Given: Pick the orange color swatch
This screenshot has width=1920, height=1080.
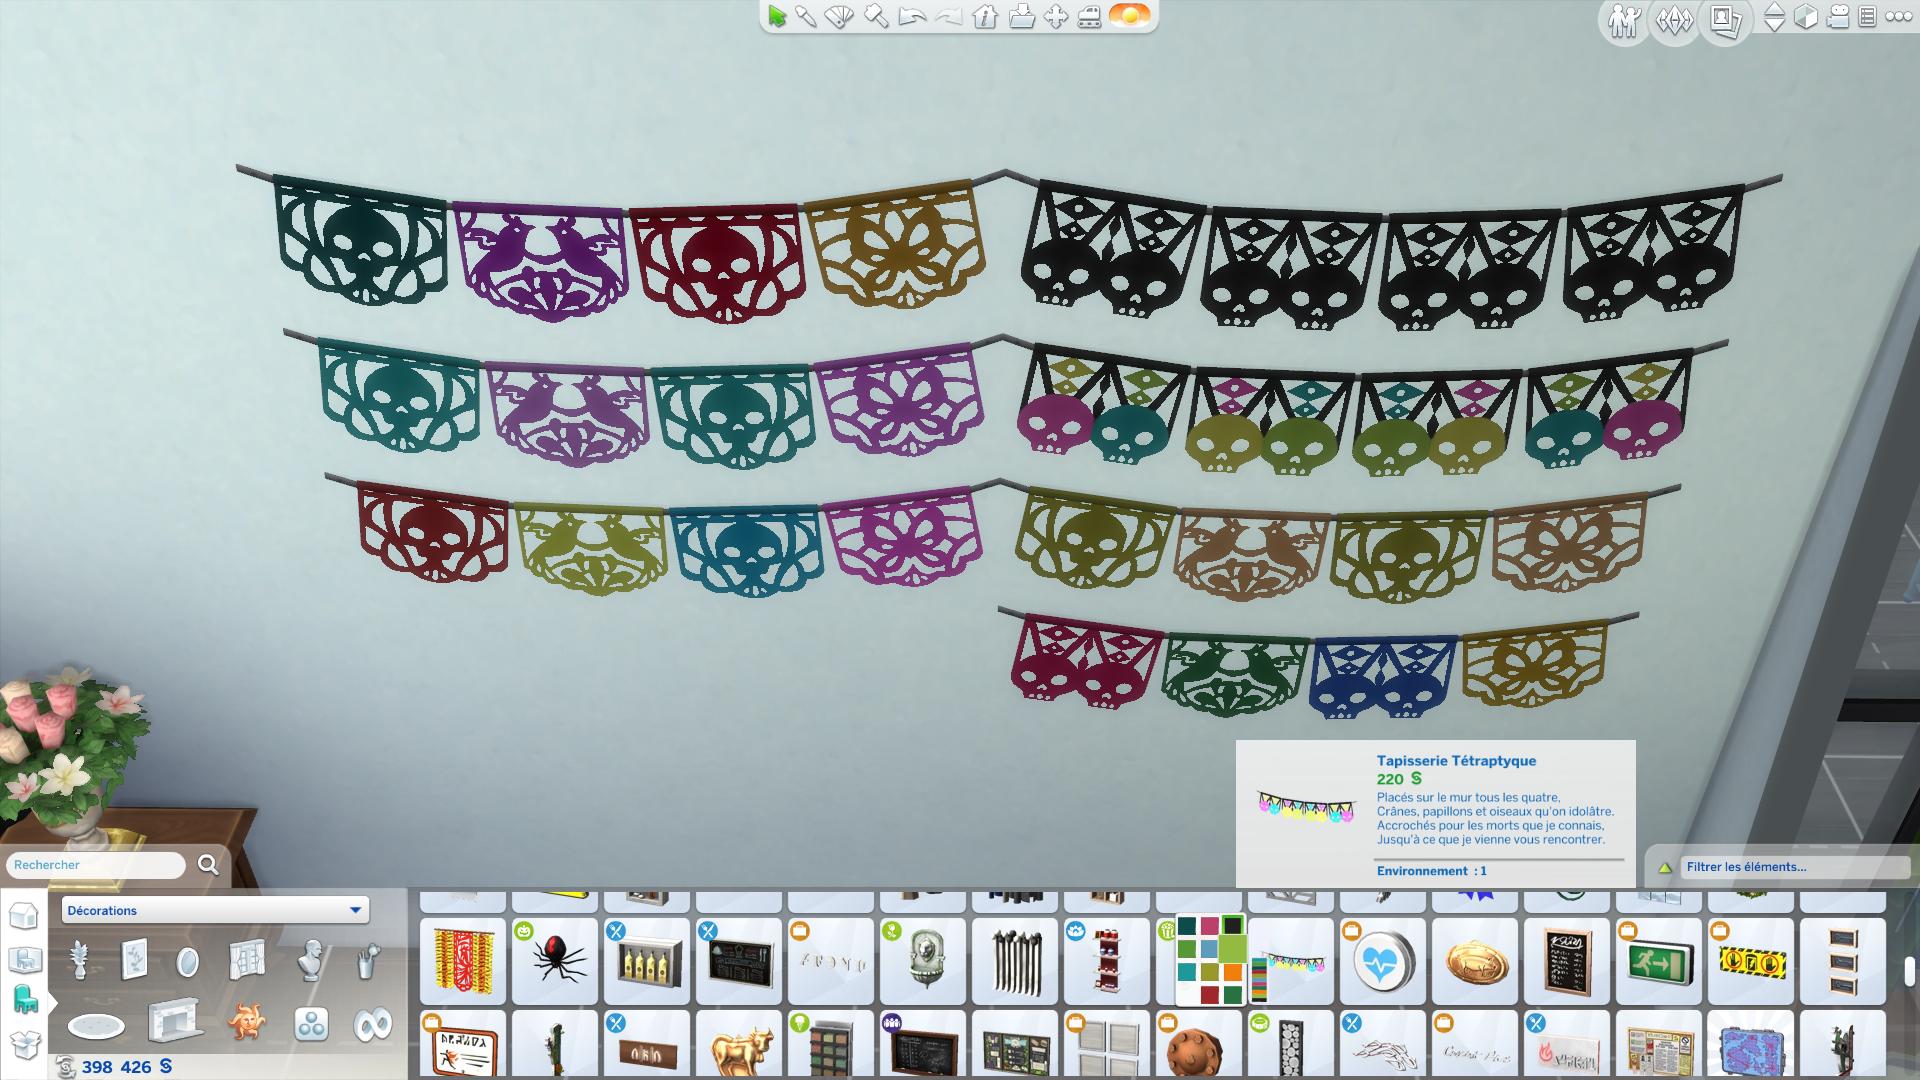Looking at the screenshot, I should click(1232, 972).
